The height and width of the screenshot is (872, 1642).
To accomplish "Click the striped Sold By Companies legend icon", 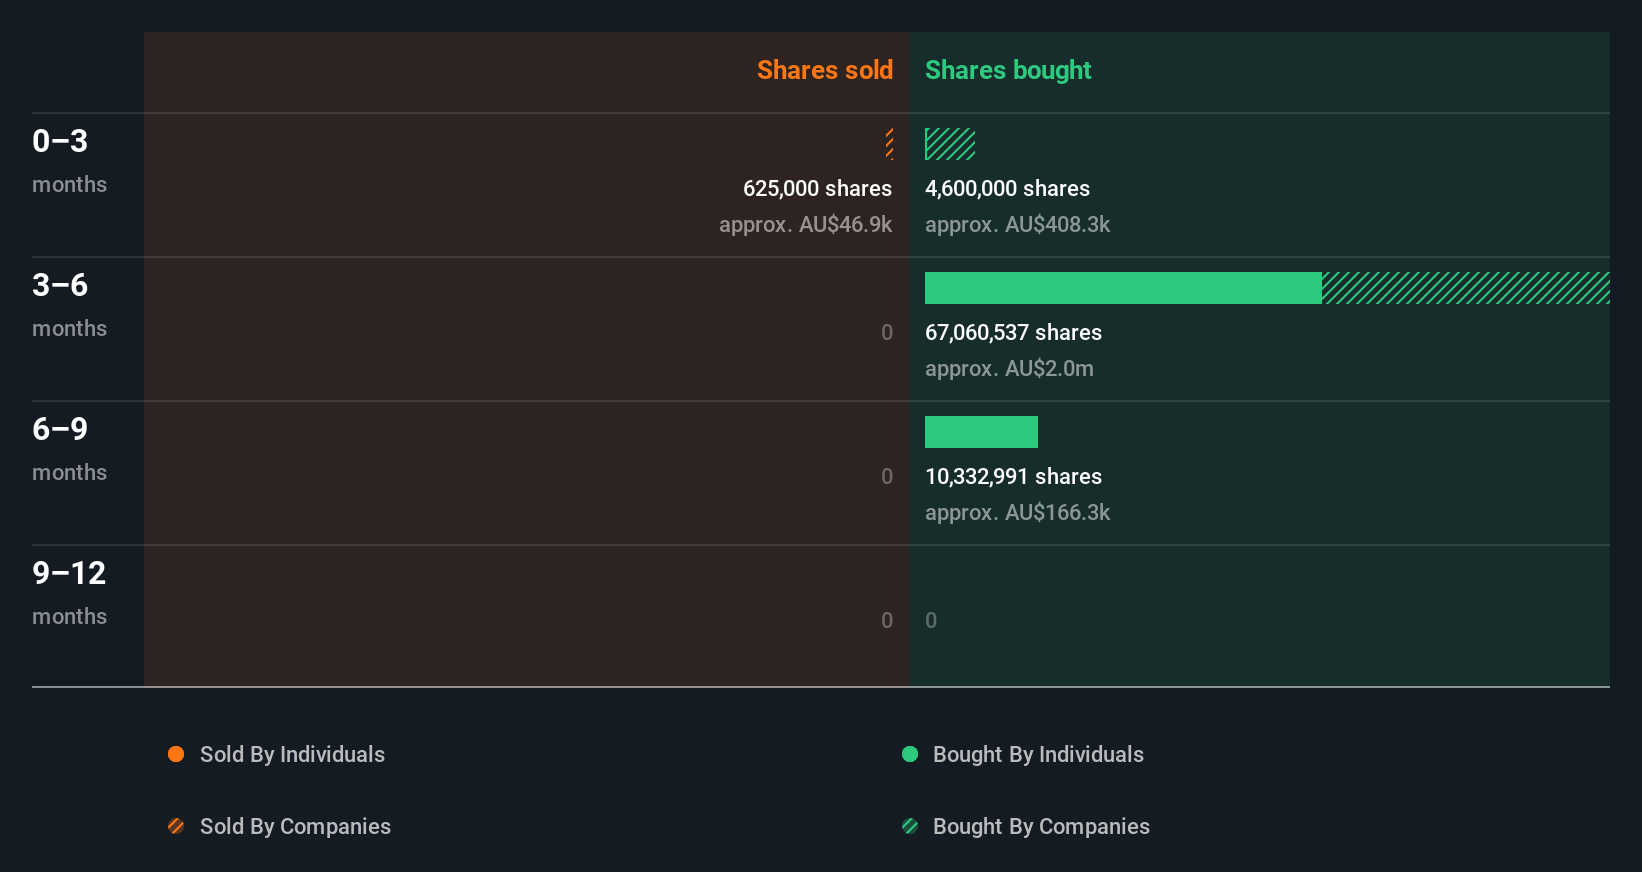I will (x=176, y=826).
